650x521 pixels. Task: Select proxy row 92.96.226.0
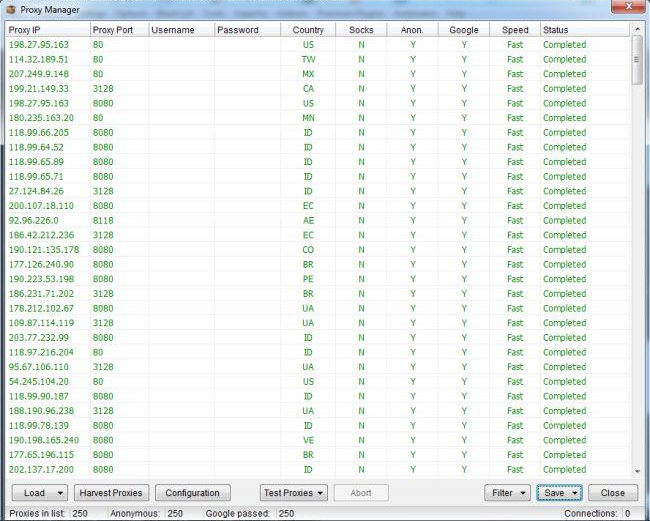point(318,221)
